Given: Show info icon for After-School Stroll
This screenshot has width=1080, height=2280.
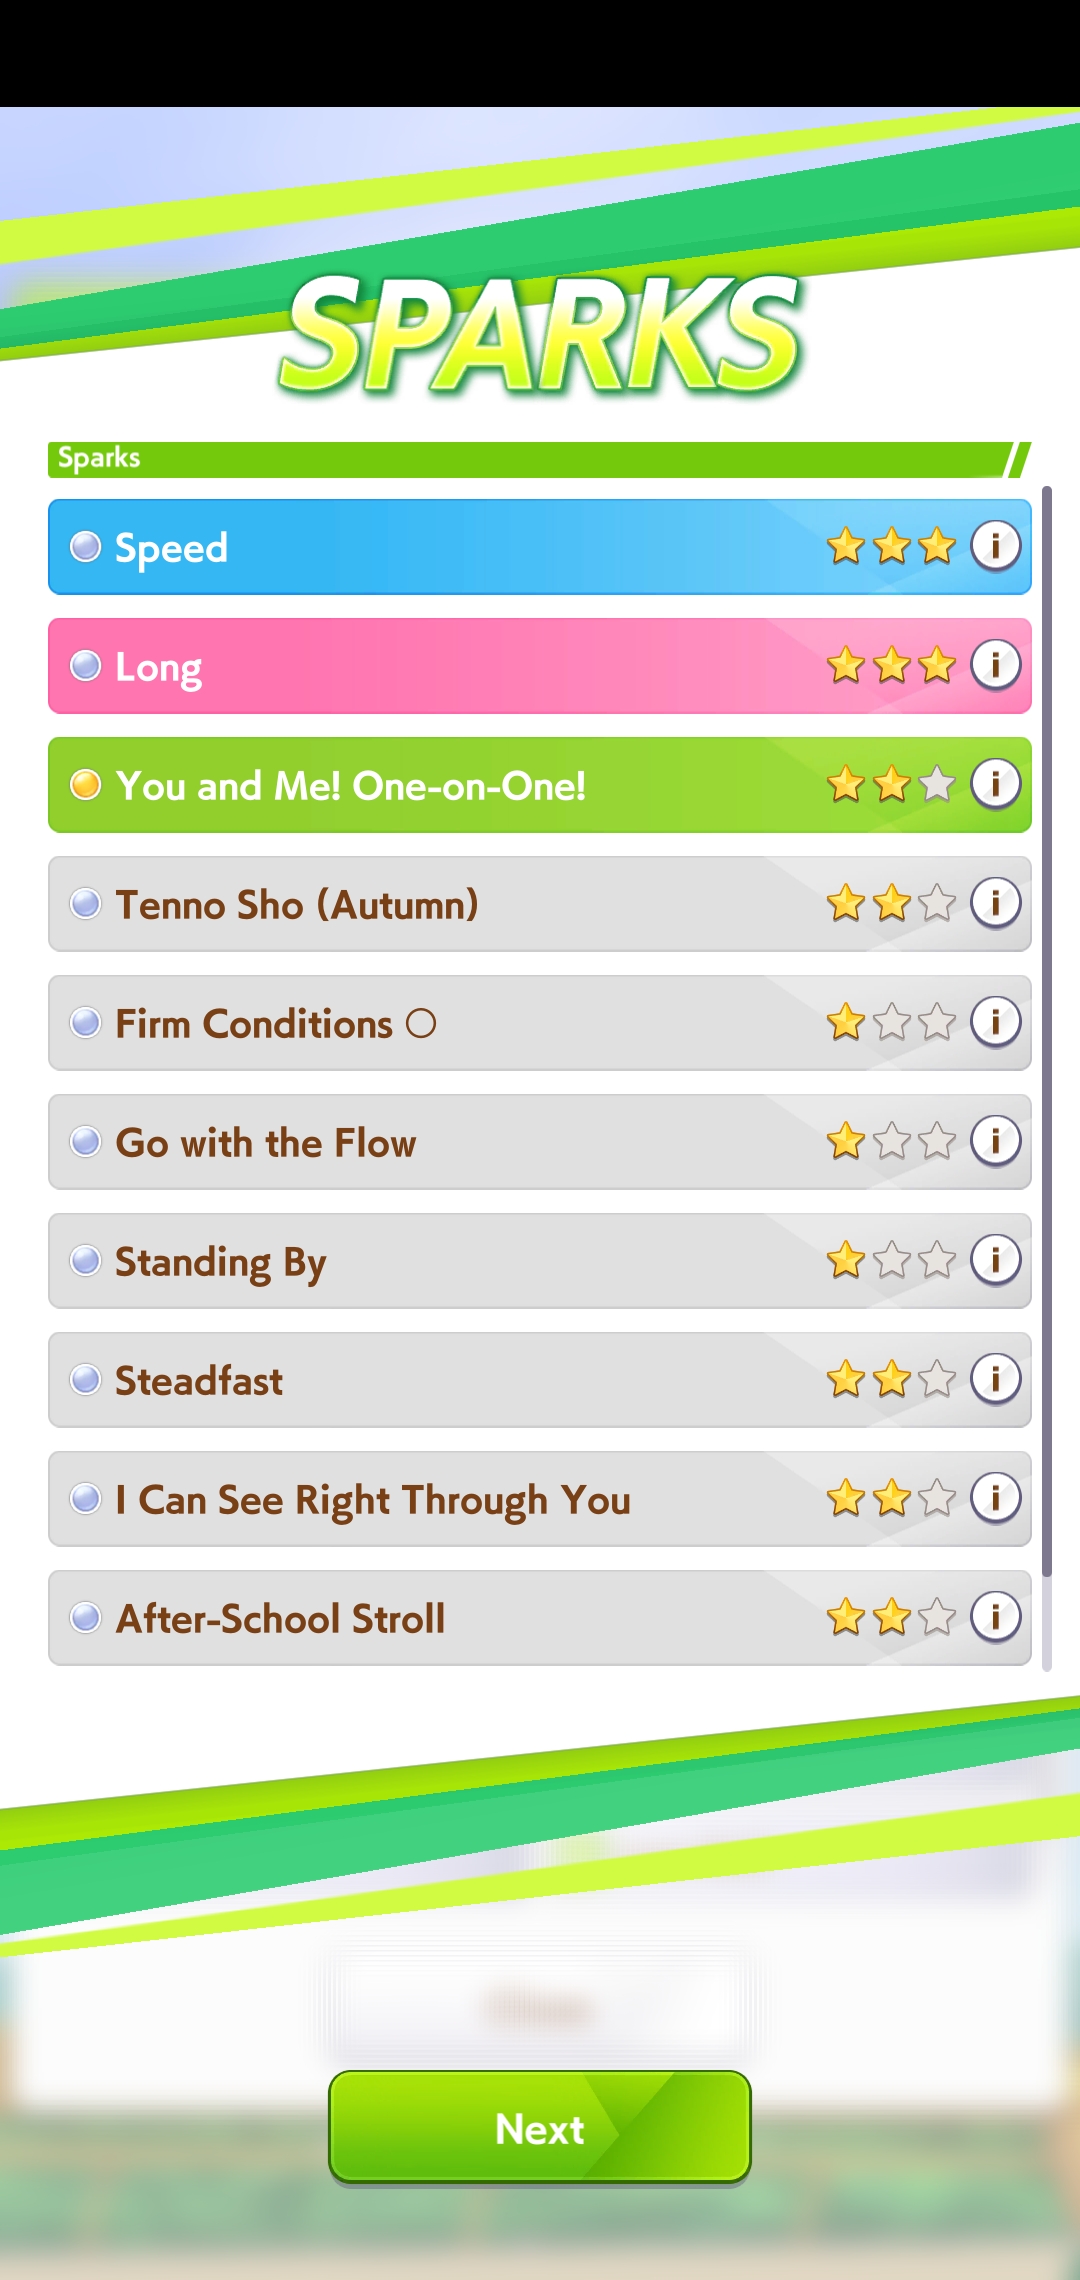Looking at the screenshot, I should click(995, 1617).
